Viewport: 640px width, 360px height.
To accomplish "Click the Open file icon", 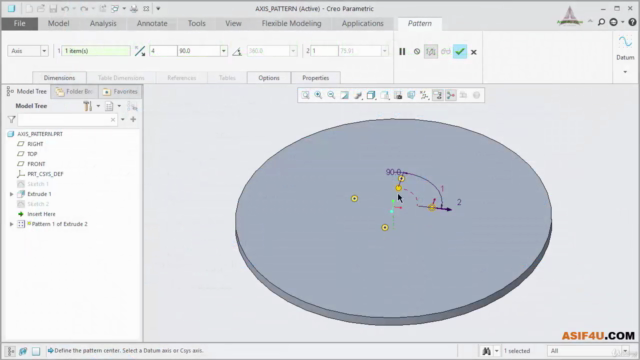I will click(x=41, y=9).
